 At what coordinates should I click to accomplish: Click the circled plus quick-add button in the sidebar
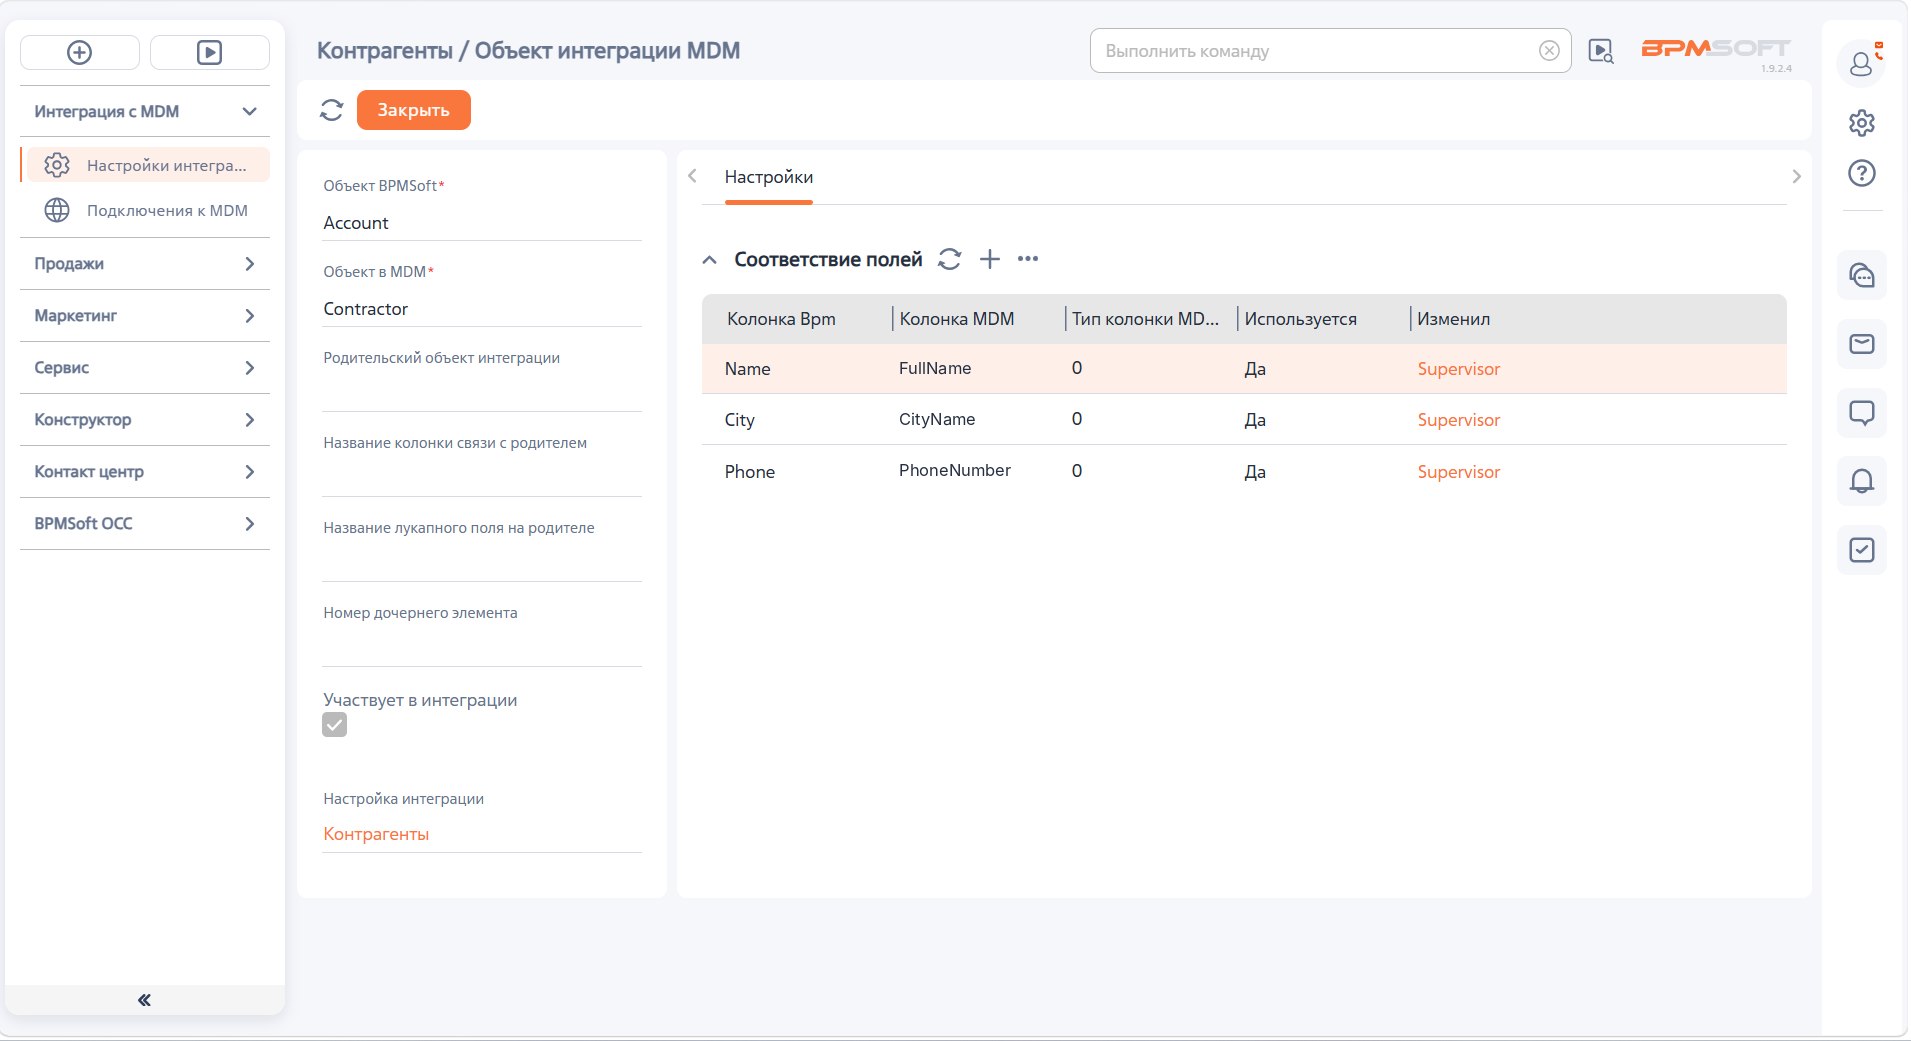point(80,52)
